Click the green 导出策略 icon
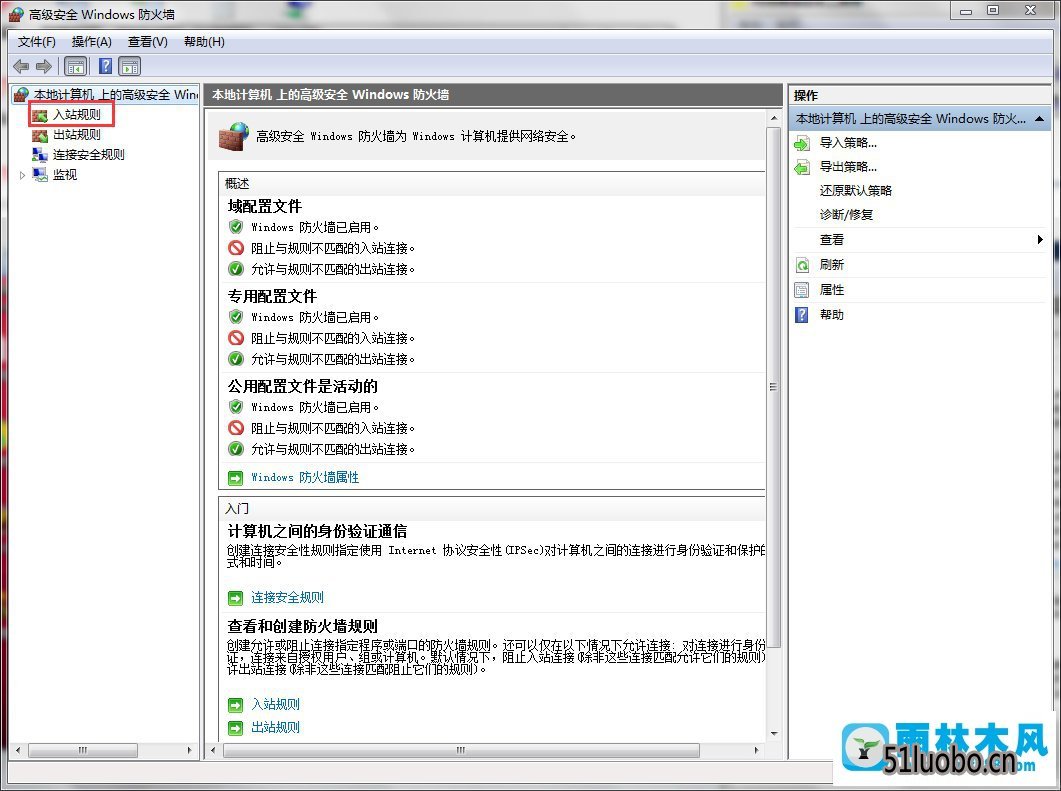Screen dimensions: 1061x791 (802, 167)
